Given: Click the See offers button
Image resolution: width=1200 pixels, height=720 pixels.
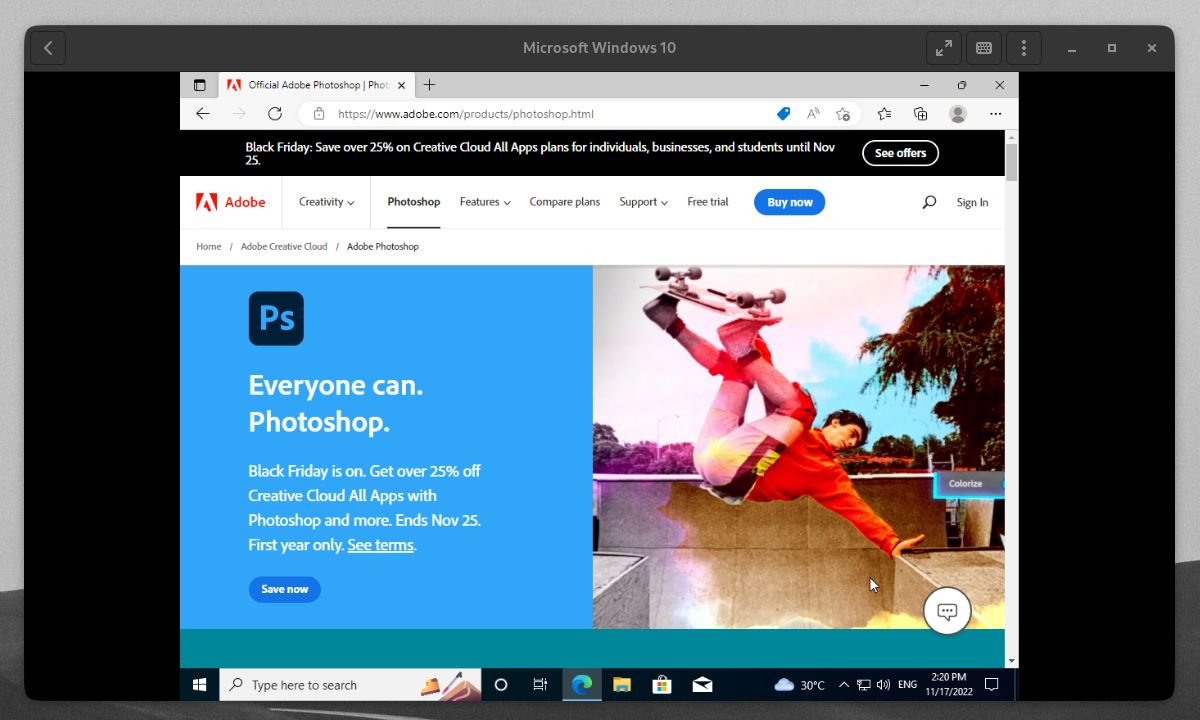Looking at the screenshot, I should tap(900, 153).
